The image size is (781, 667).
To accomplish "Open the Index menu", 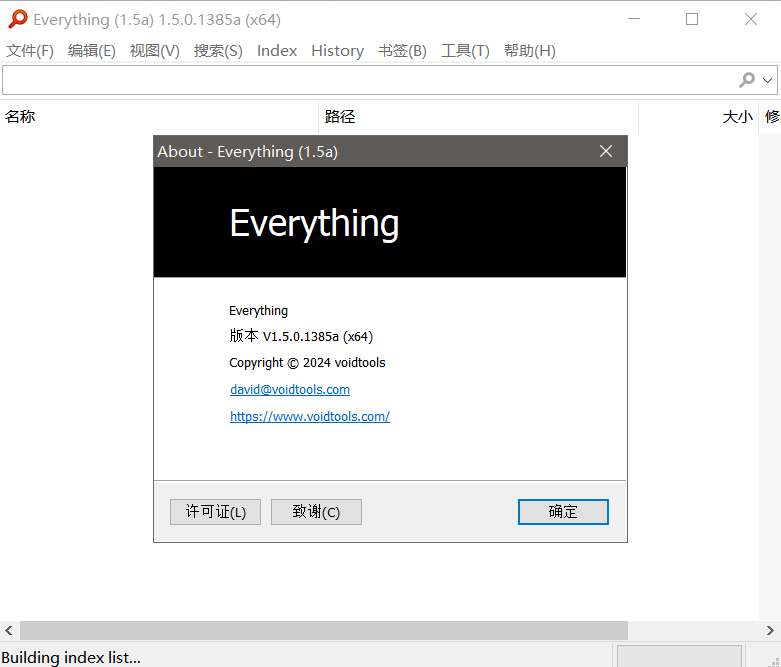I will [x=277, y=51].
